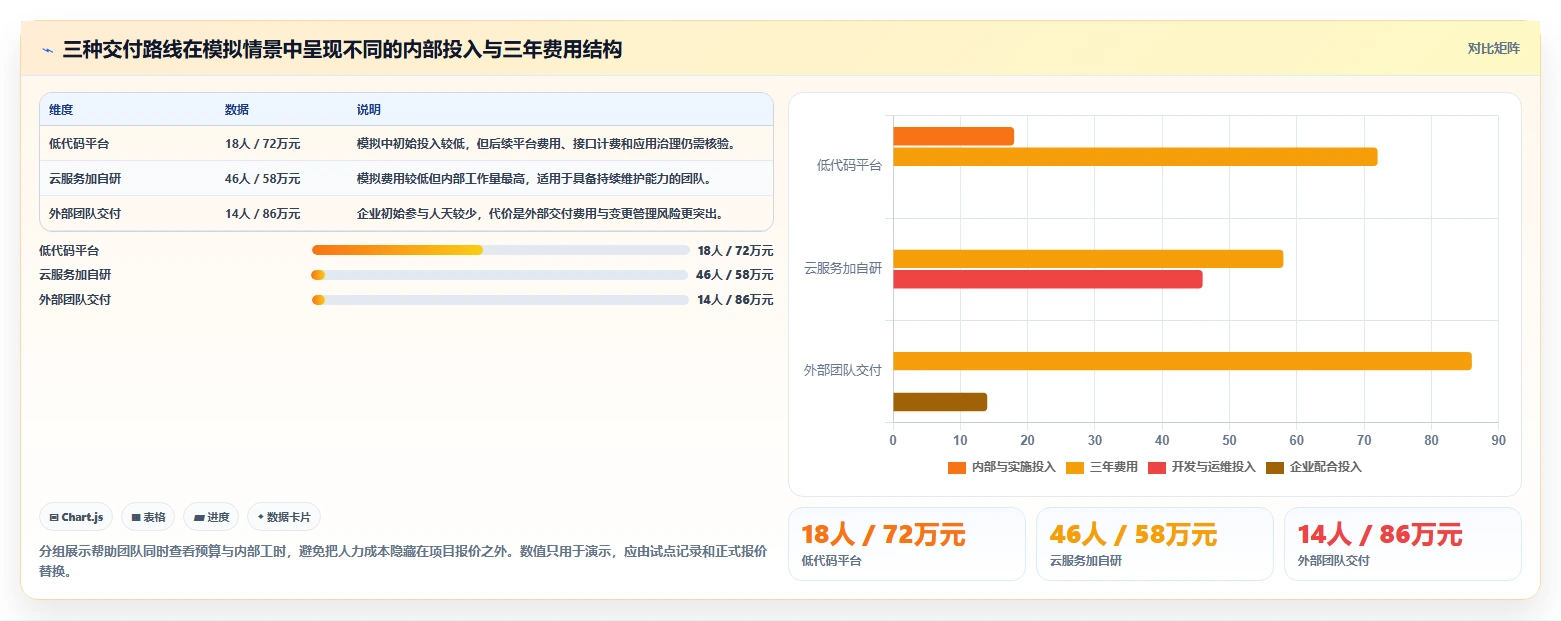1561x621 pixels.
Task: Click chart axis label 低代码平台
Action: point(849,166)
